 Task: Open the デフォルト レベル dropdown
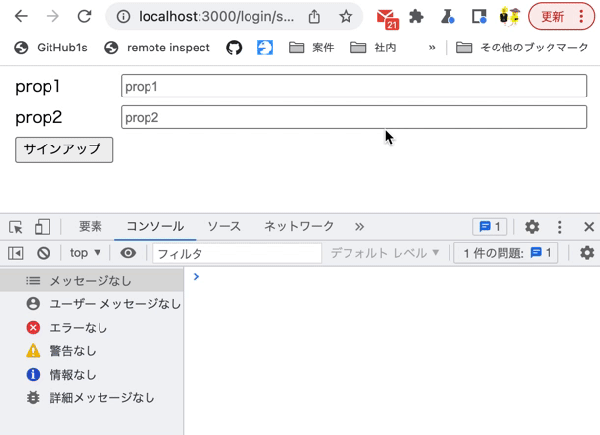[x=385, y=253]
